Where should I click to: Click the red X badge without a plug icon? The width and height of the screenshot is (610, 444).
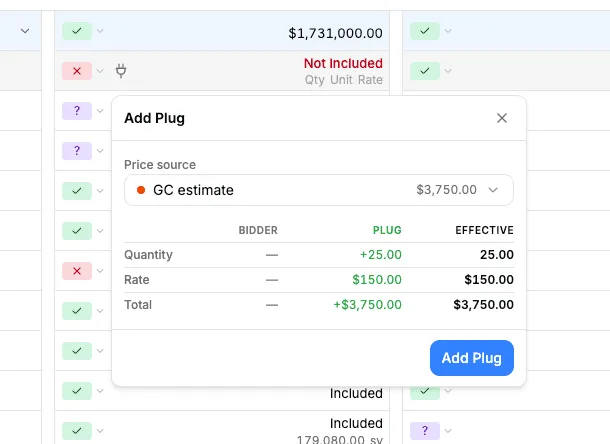77,271
